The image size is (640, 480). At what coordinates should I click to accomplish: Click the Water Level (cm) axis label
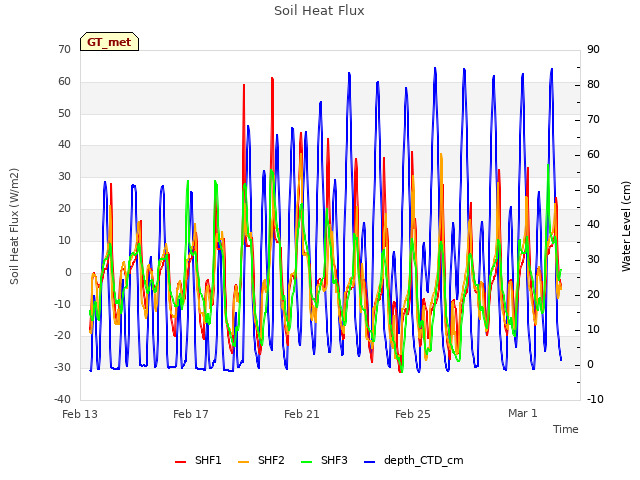pos(626,226)
